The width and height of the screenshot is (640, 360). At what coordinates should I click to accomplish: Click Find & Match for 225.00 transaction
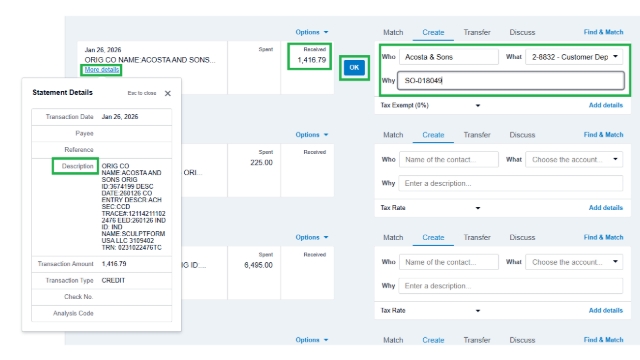point(603,134)
